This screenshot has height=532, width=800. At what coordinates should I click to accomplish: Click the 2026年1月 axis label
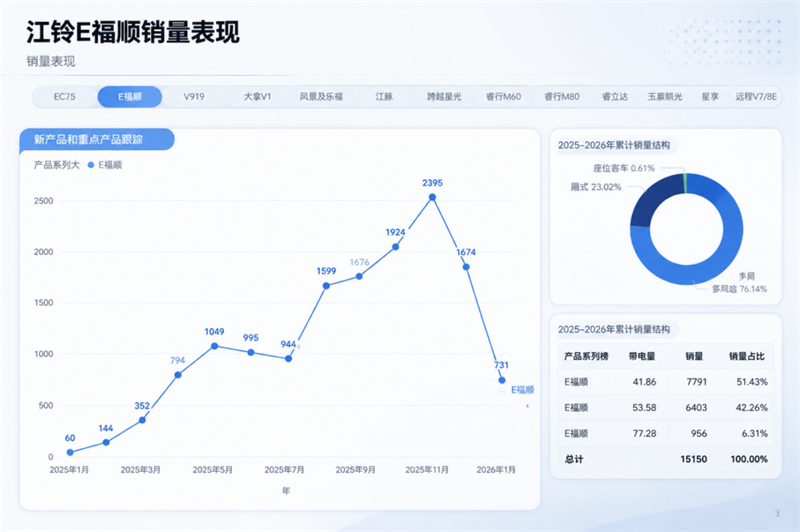click(x=496, y=470)
